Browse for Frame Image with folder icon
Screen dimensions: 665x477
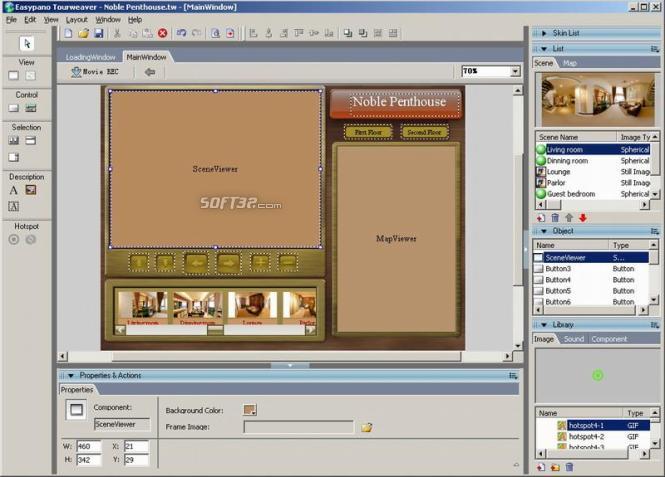point(367,427)
